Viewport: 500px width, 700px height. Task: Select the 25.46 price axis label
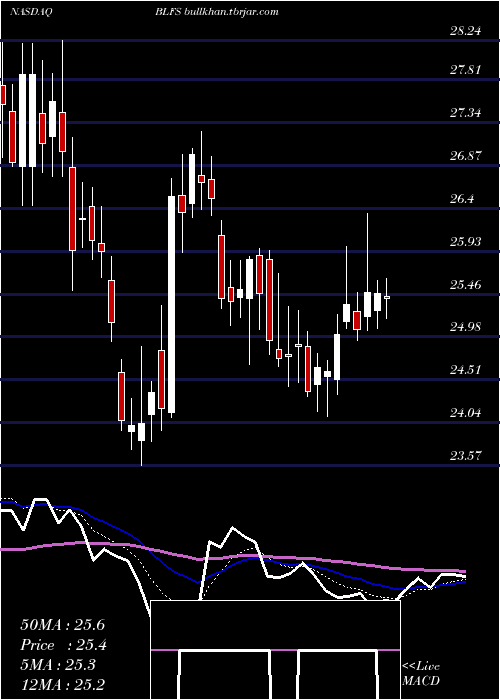click(x=465, y=284)
